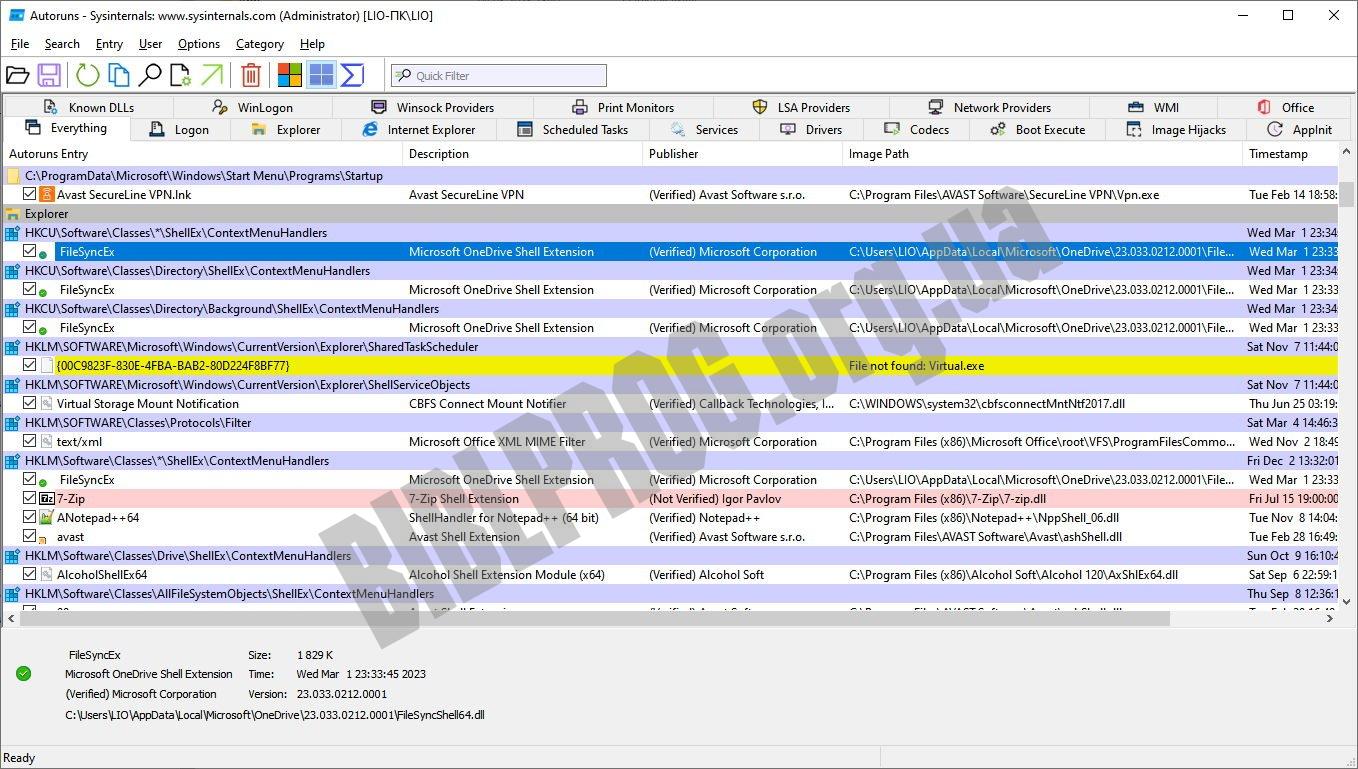This screenshot has height=769, width=1358.
Task: Select the "(Not Verified) Igor Pavlov" cell
Action: pyautogui.click(x=715, y=499)
